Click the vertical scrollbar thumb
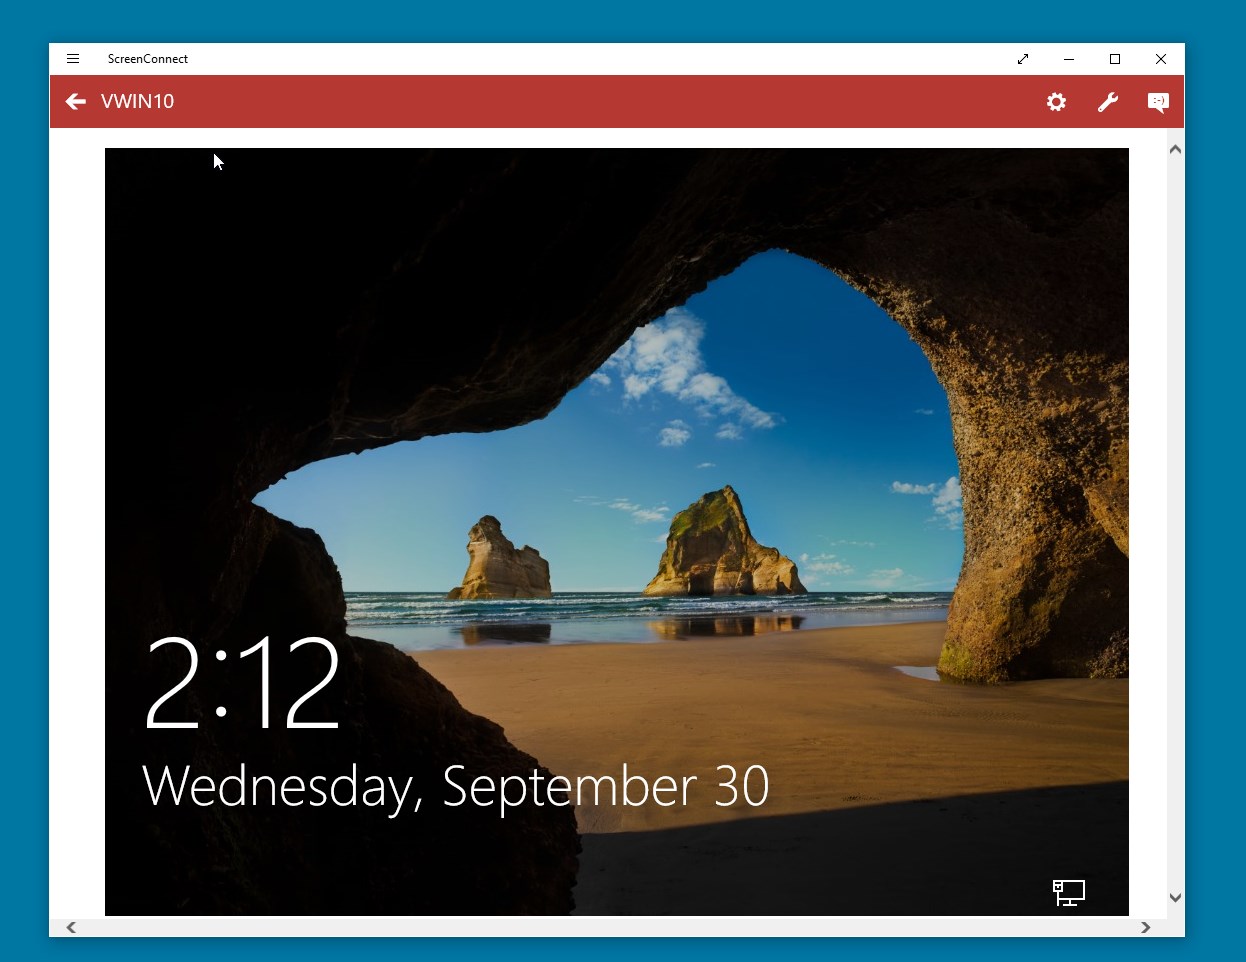 coord(1175,520)
